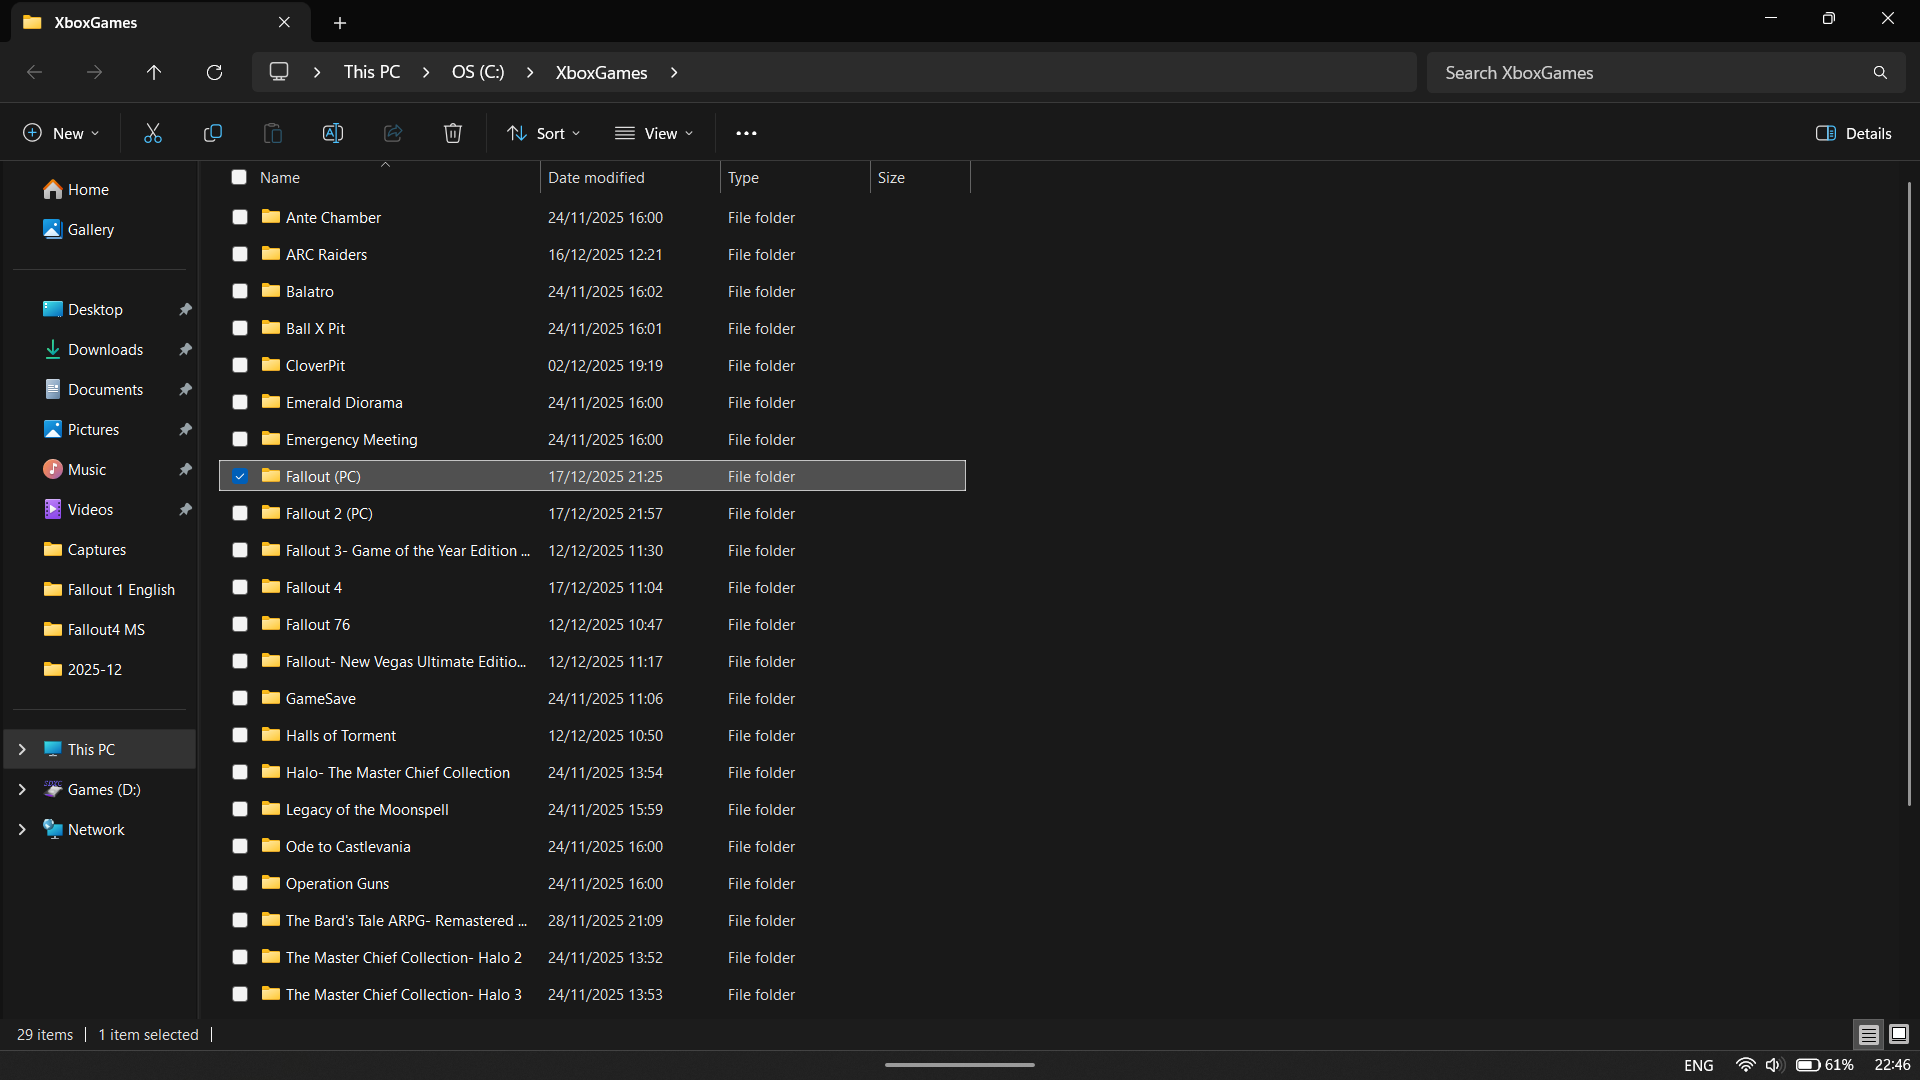Switch to large icons layout in status bar
The image size is (1920, 1080).
pyautogui.click(x=1897, y=1034)
